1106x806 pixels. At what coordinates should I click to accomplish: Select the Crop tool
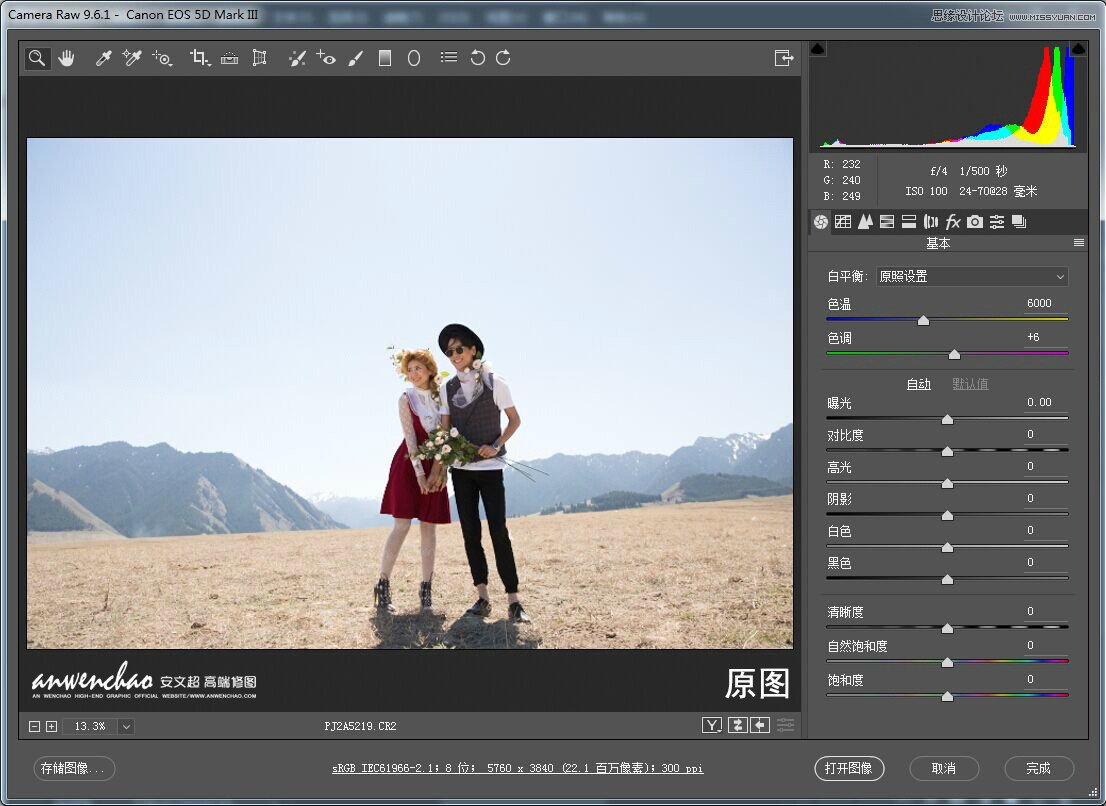click(x=200, y=58)
